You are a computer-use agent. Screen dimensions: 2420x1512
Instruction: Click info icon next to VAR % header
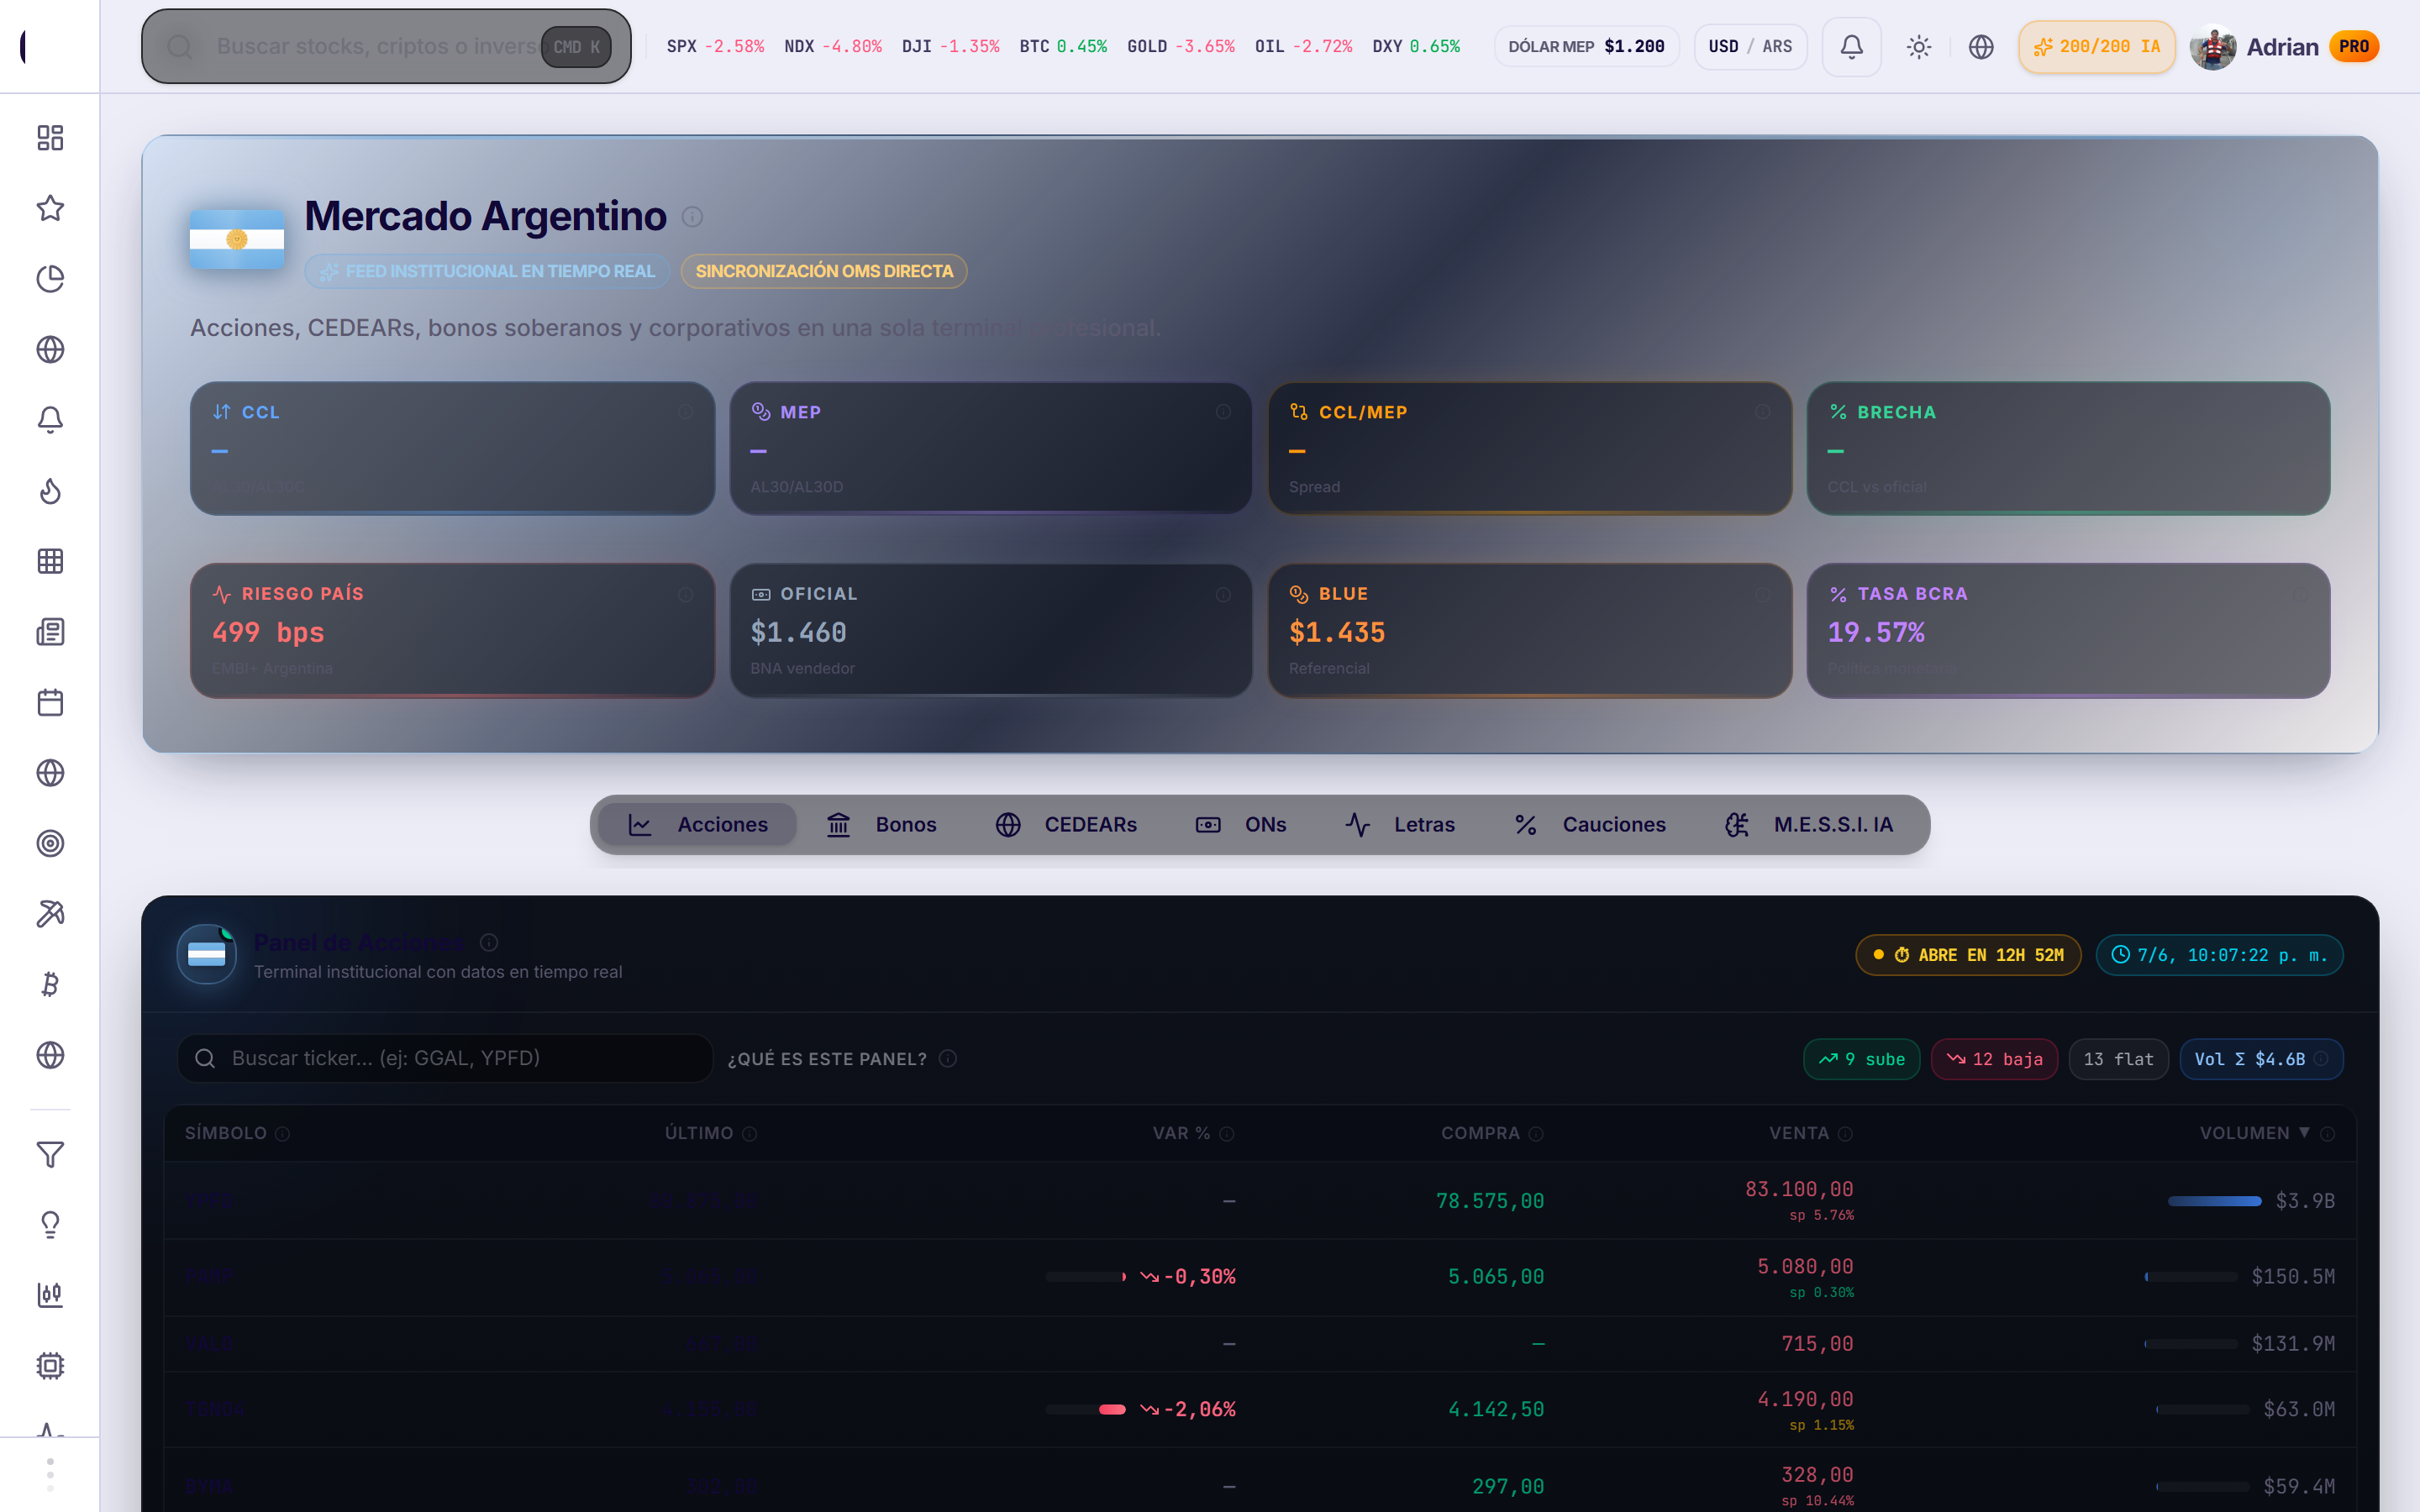(1227, 1134)
